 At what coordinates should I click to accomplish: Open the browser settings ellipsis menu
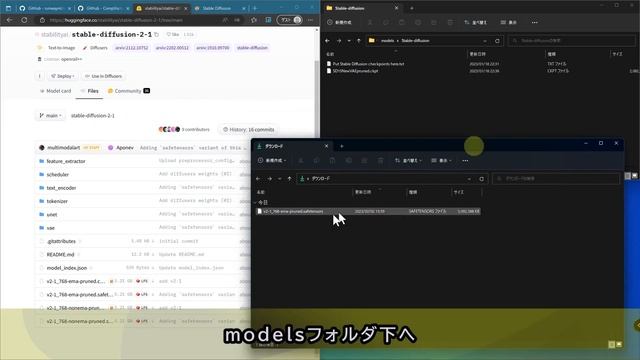[x=310, y=20]
